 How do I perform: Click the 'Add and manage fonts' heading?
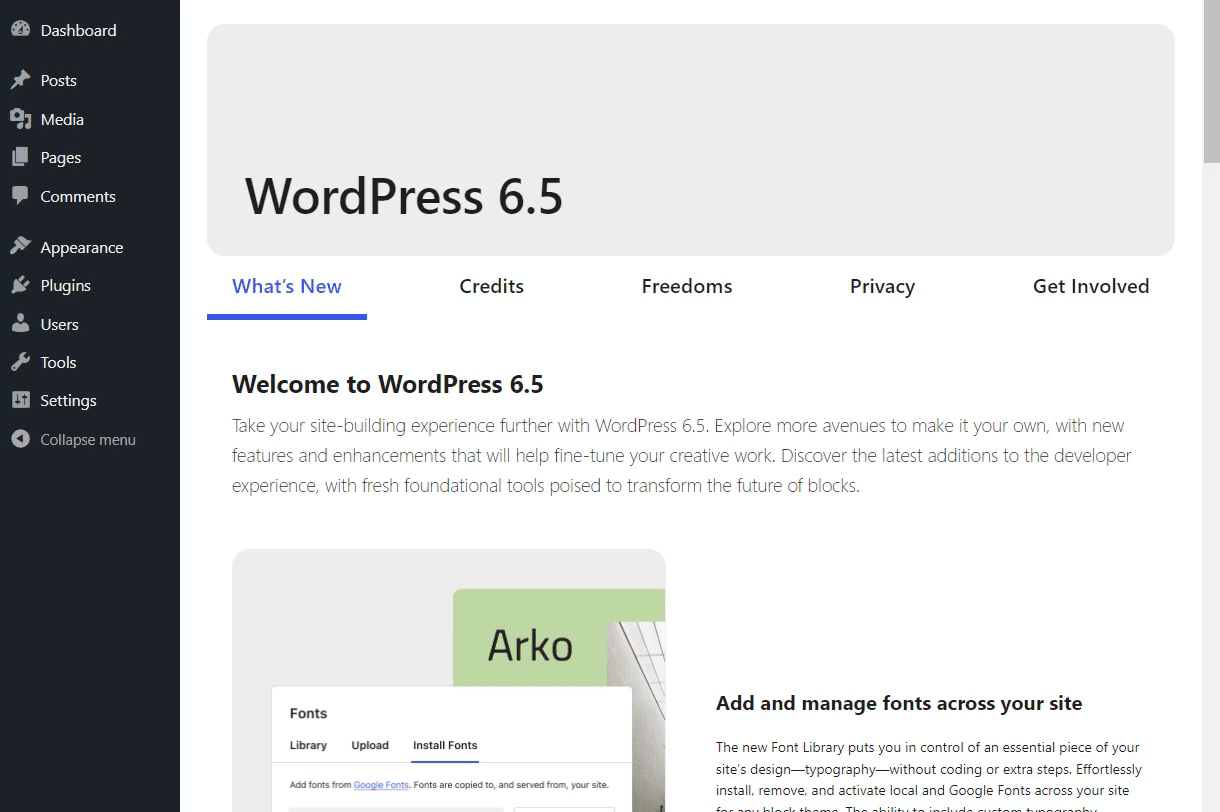click(899, 703)
